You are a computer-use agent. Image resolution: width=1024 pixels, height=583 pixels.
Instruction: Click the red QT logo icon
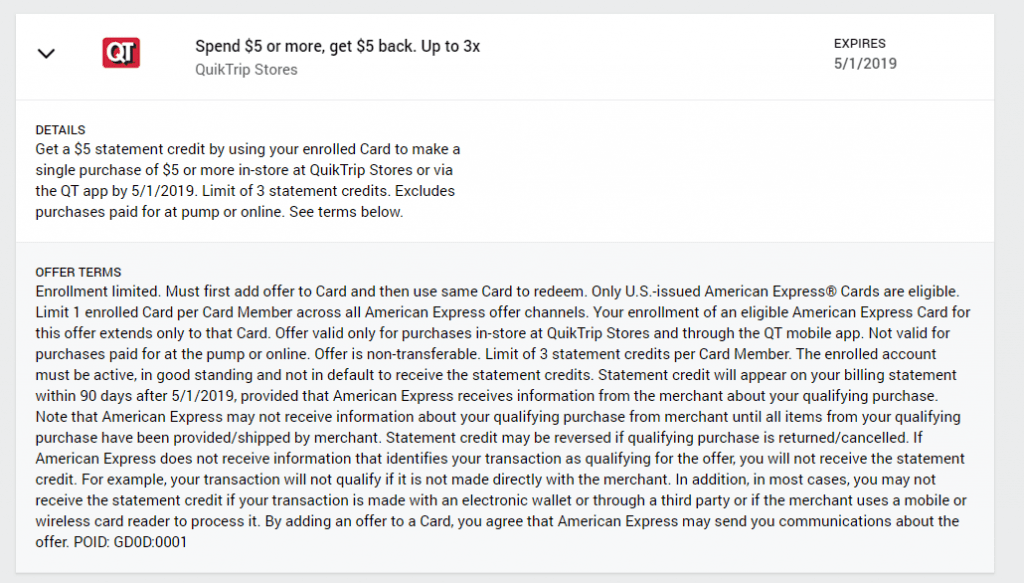pos(121,53)
